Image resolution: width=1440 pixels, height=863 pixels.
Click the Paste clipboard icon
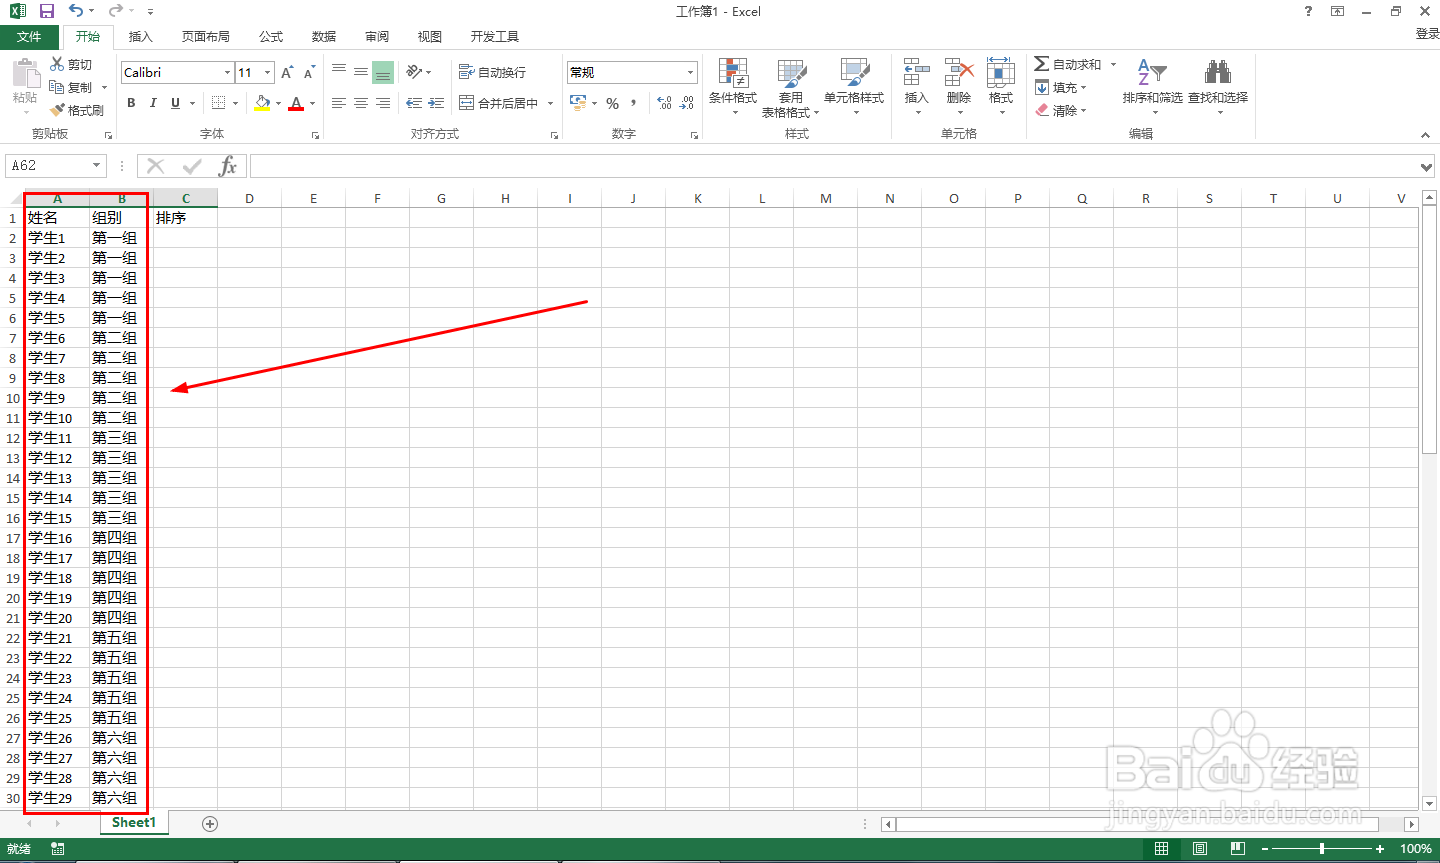click(25, 73)
